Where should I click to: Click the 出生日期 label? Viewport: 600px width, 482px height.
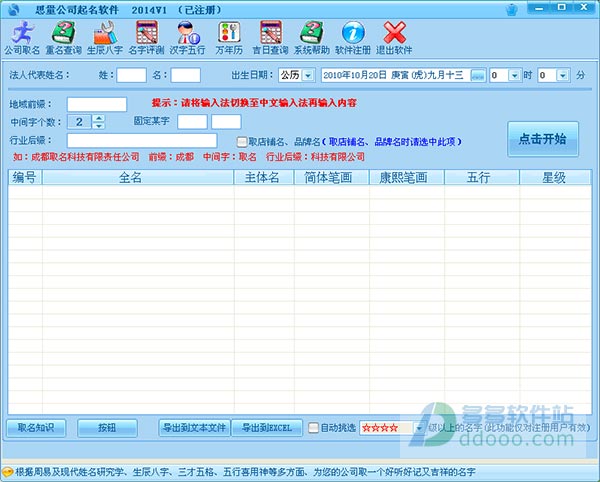click(252, 75)
